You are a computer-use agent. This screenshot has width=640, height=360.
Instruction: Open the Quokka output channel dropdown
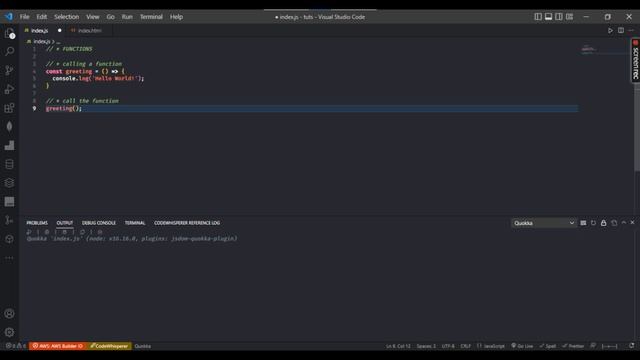pyautogui.click(x=544, y=223)
